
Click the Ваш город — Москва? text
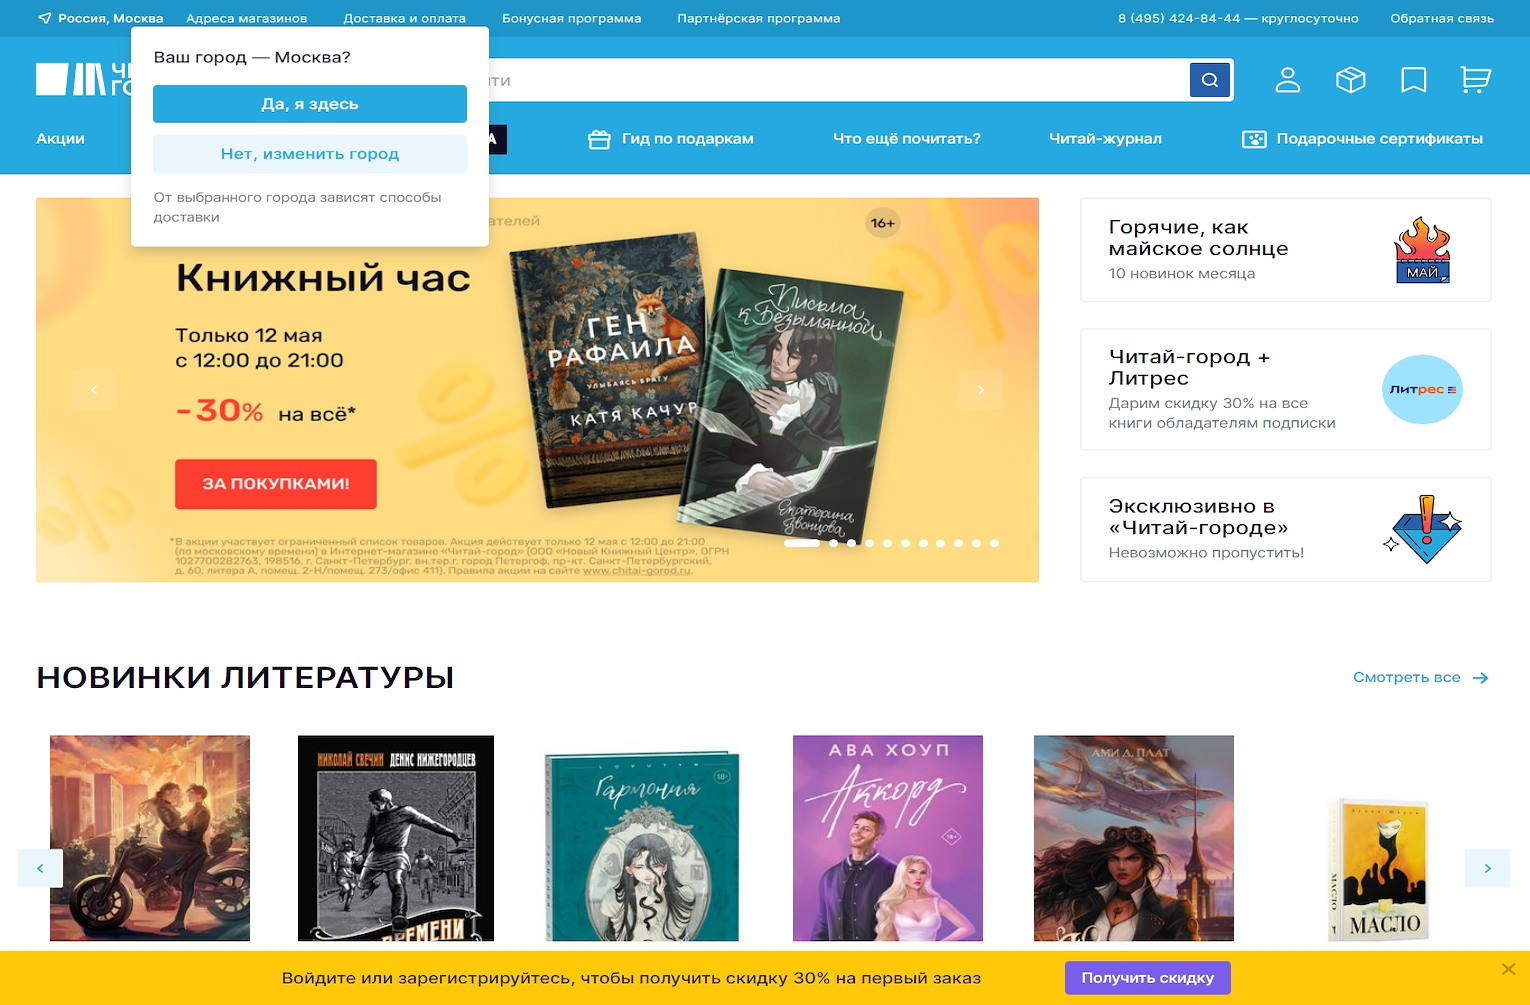tap(252, 57)
